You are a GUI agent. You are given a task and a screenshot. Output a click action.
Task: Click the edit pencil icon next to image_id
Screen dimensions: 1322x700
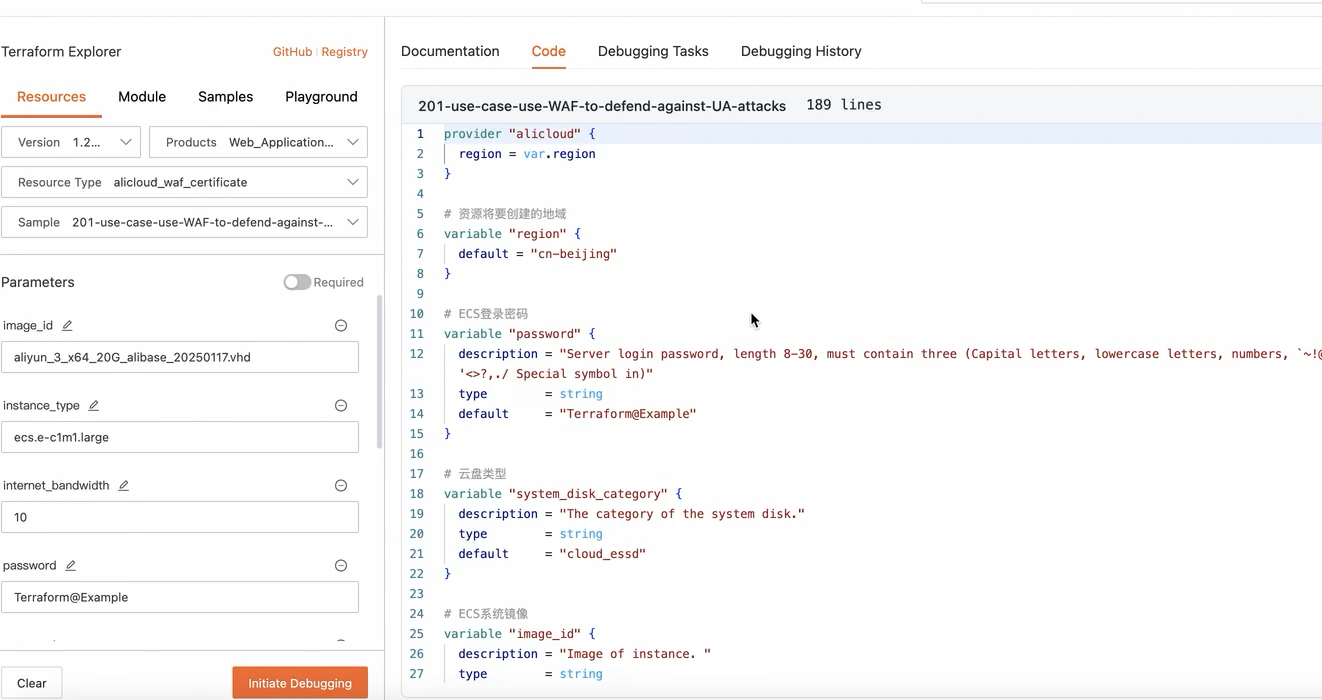pos(67,326)
